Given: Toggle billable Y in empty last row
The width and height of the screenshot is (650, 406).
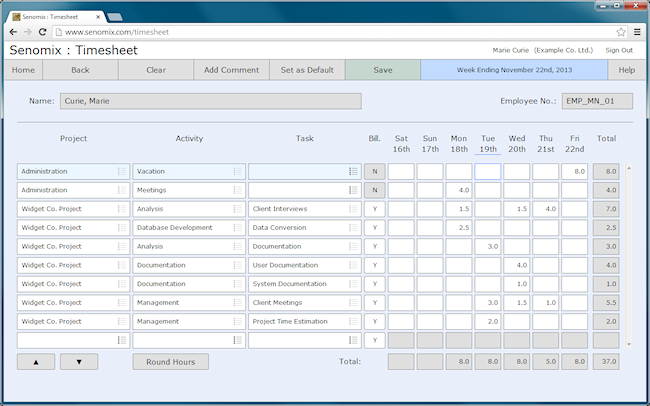Looking at the screenshot, I should (x=375, y=340).
